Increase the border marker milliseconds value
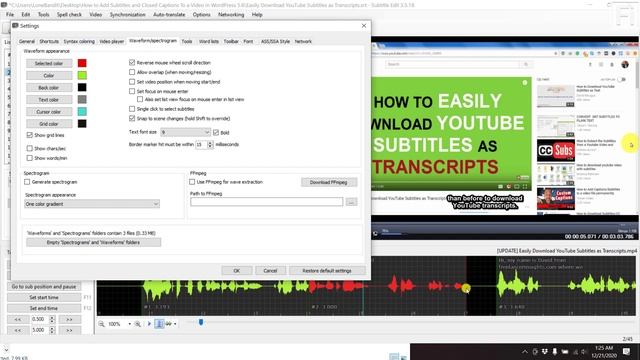 [x=210, y=143]
